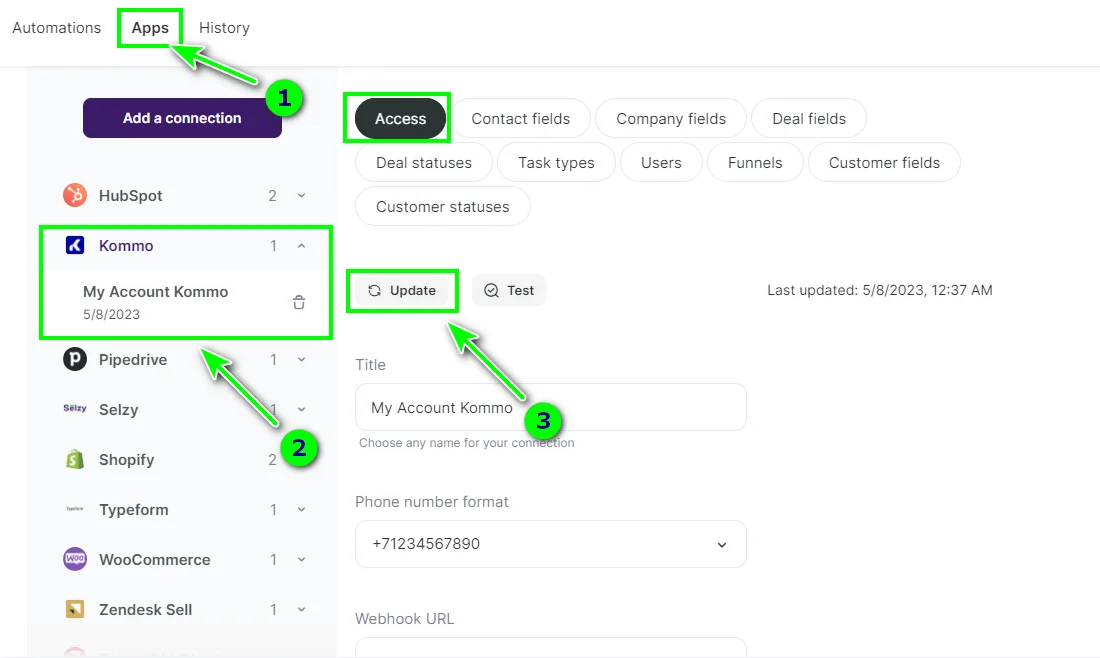Screen dimensions: 1100x658
Task: Click the Selzy app icon
Action: pos(75,409)
